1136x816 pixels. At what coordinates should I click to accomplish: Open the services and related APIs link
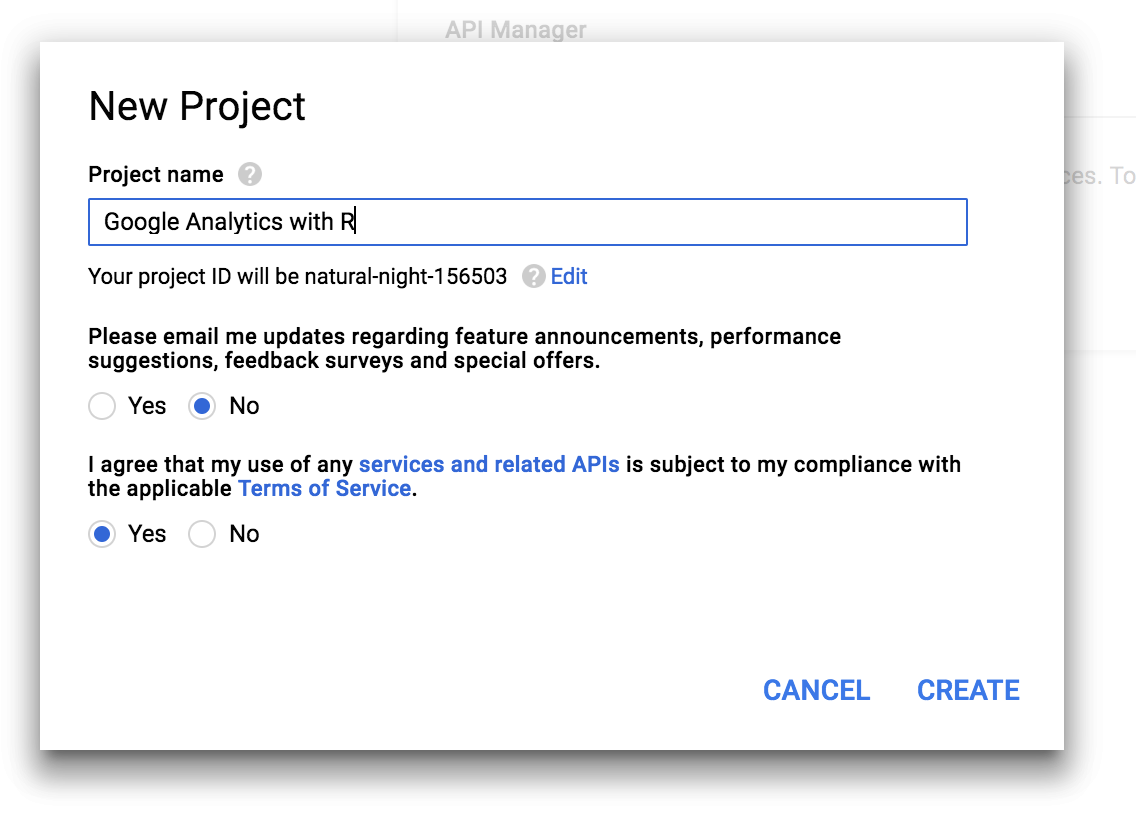489,464
